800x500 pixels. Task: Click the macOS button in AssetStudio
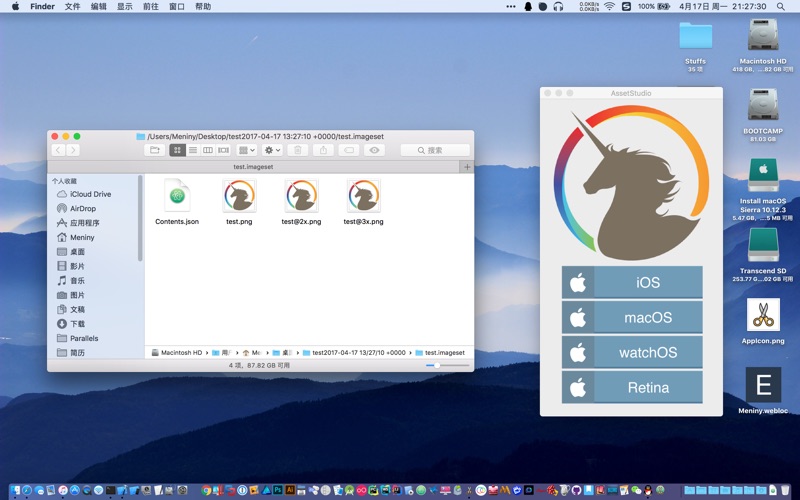[632, 317]
